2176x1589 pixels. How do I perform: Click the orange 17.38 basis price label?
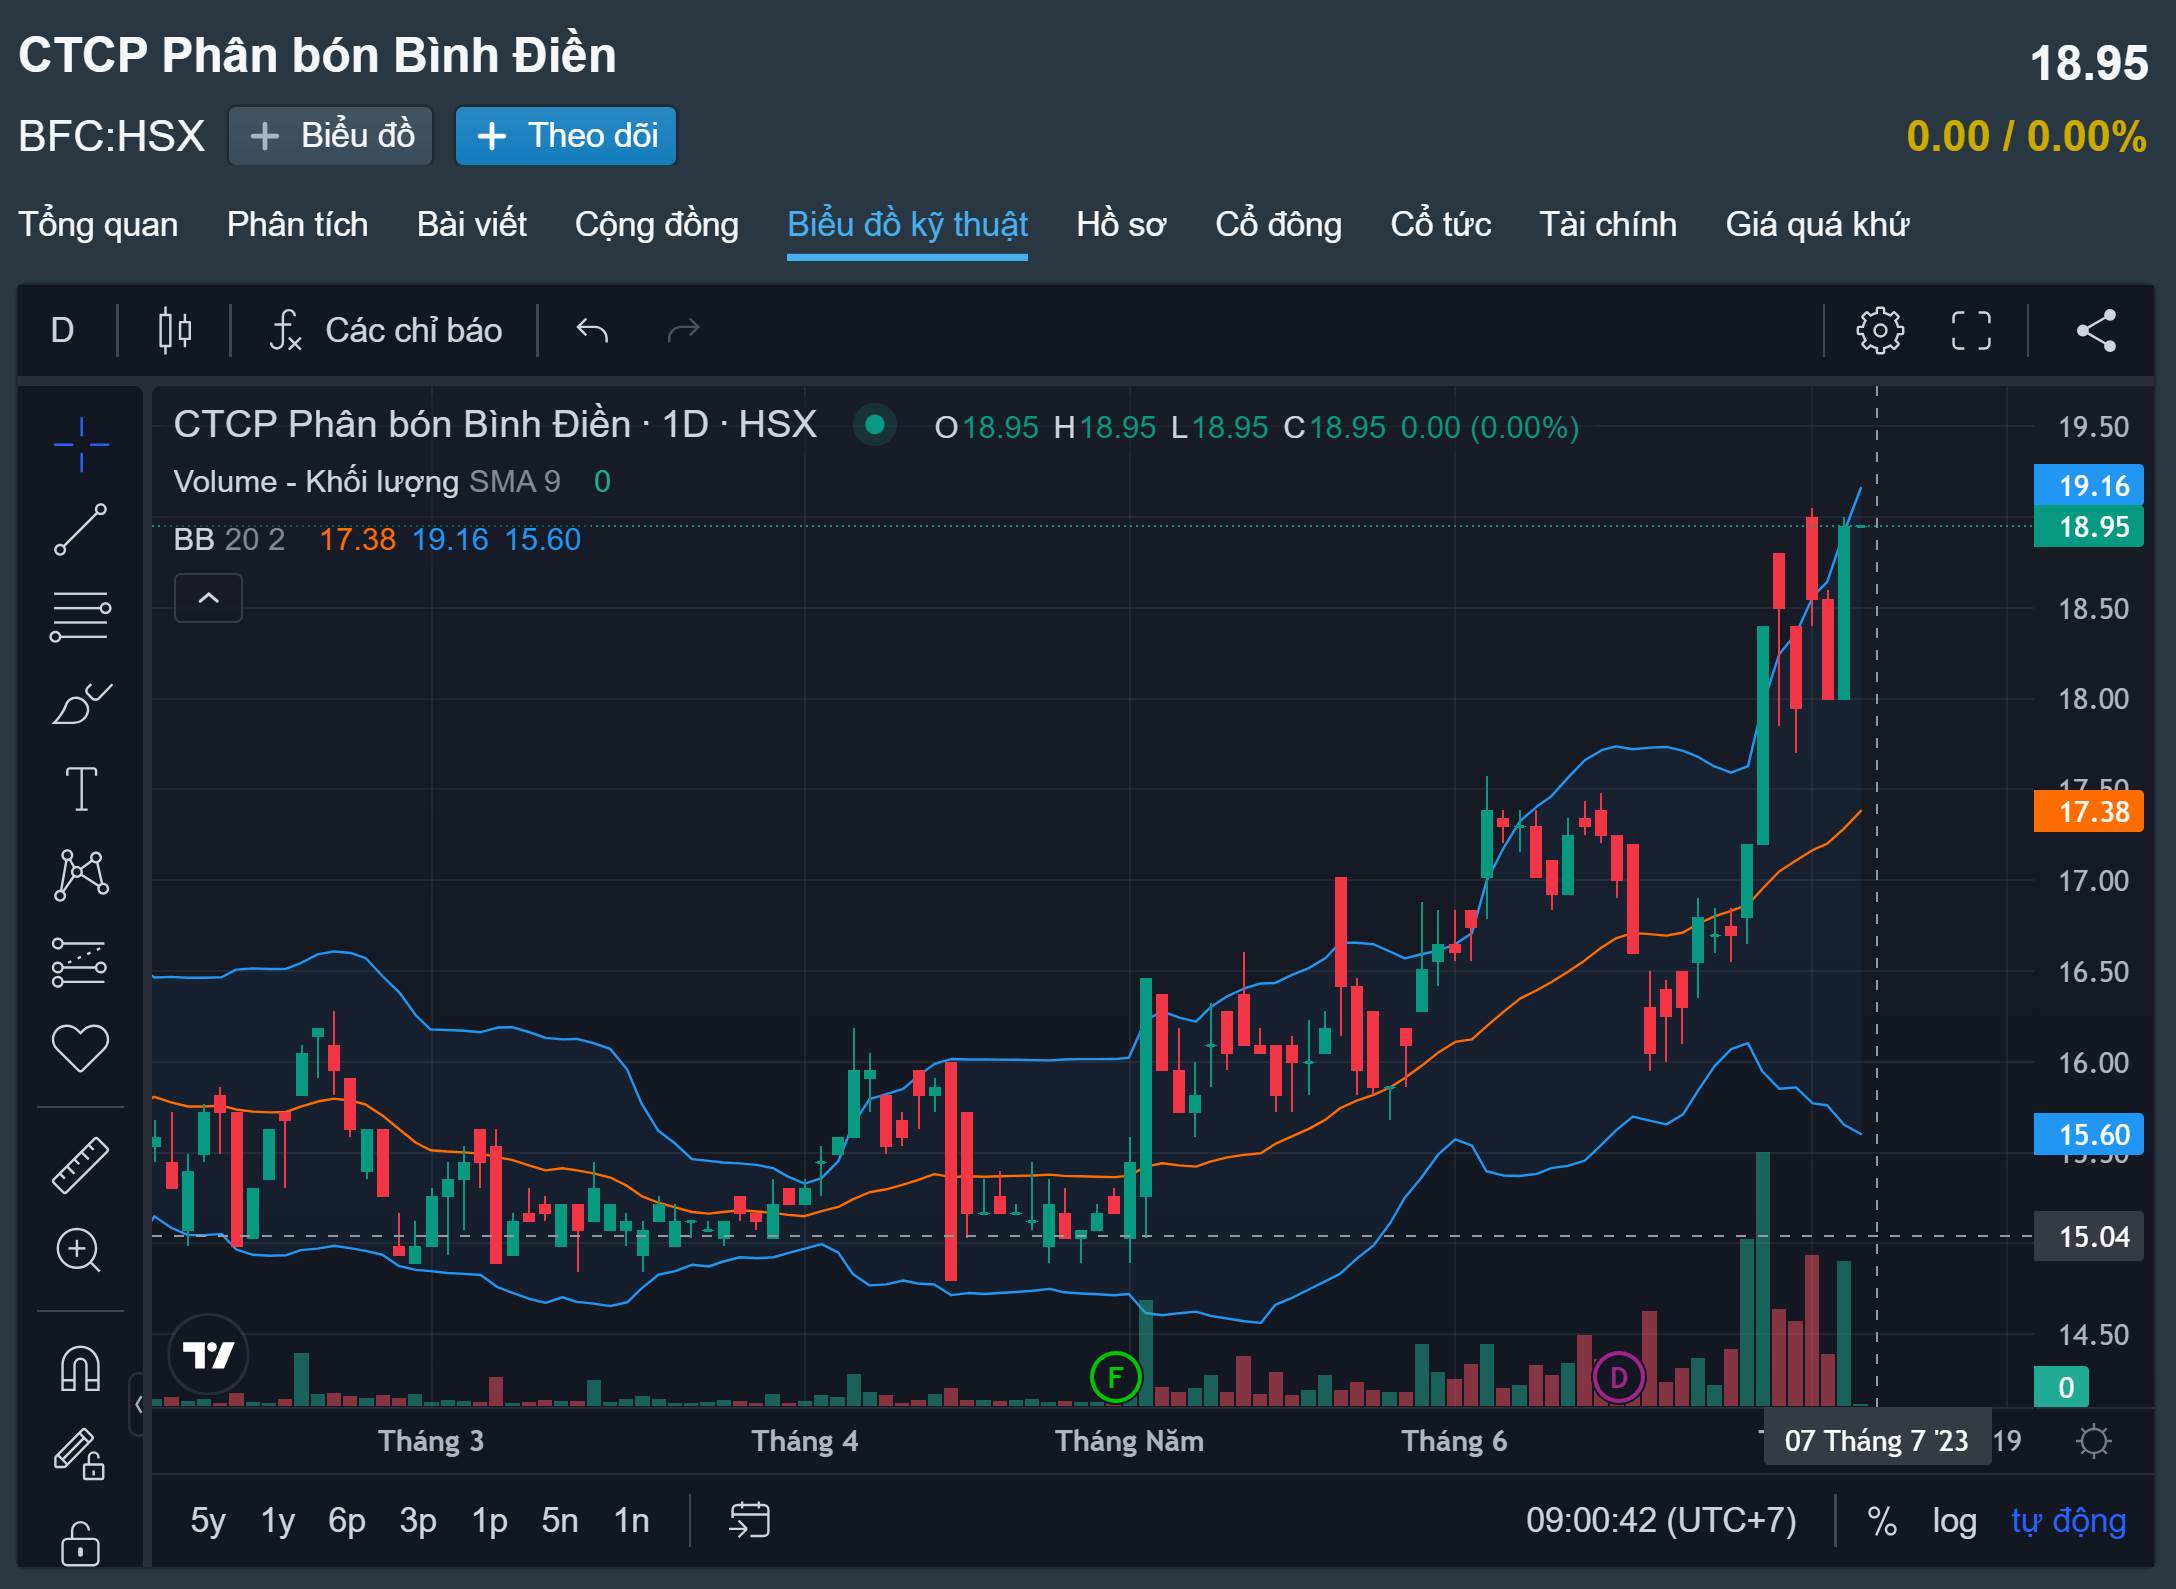coord(2088,811)
